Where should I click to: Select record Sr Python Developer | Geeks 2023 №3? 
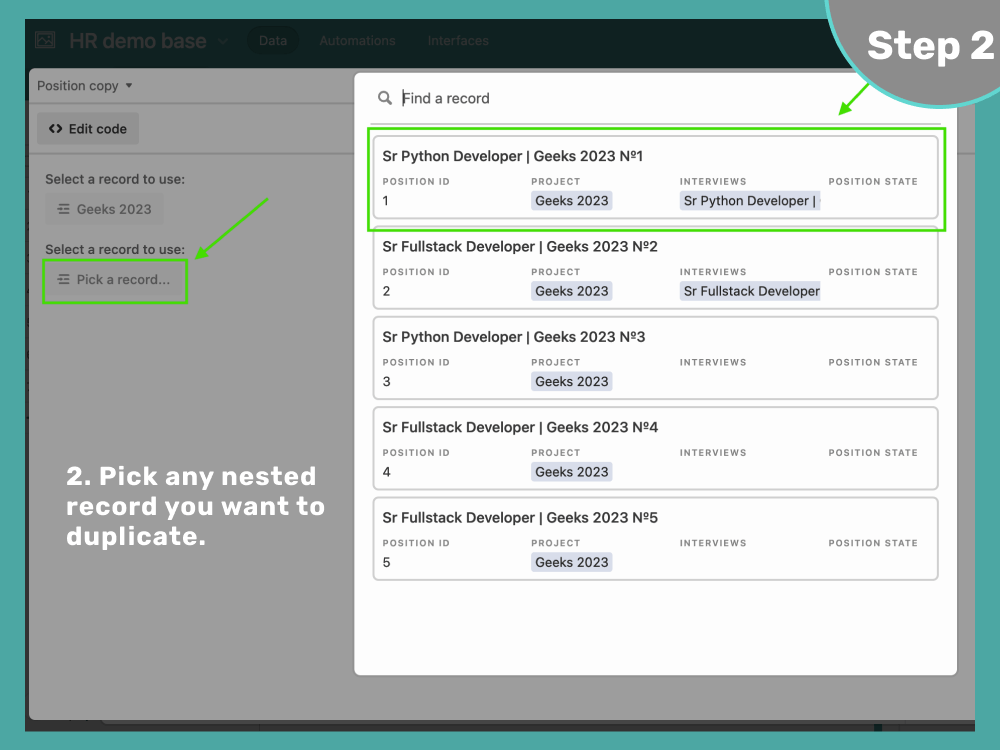[656, 358]
